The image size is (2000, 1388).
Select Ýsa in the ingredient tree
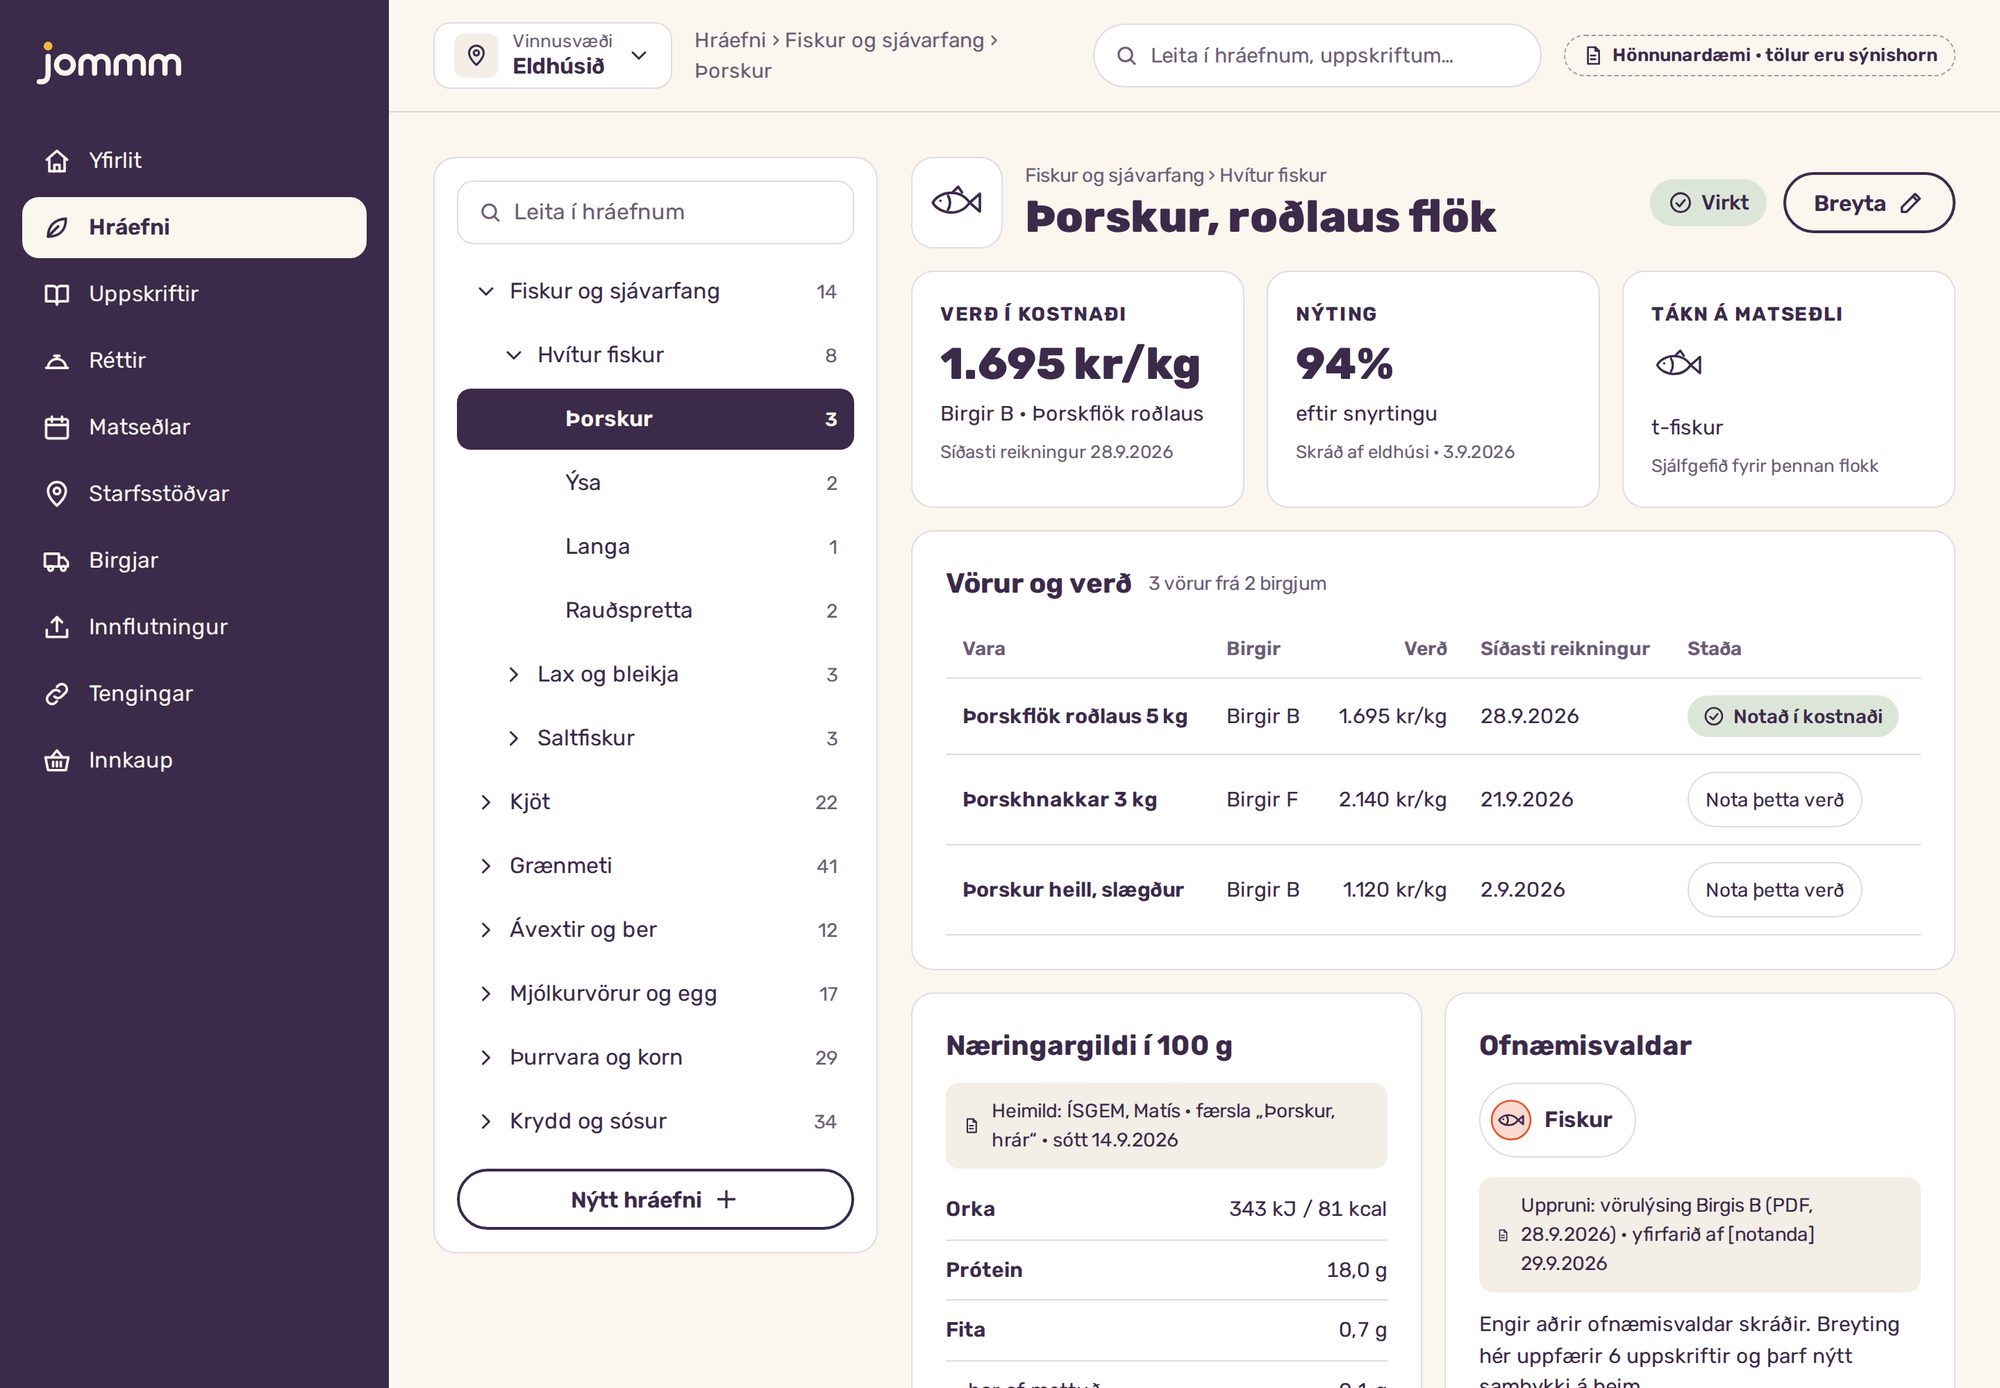click(655, 483)
